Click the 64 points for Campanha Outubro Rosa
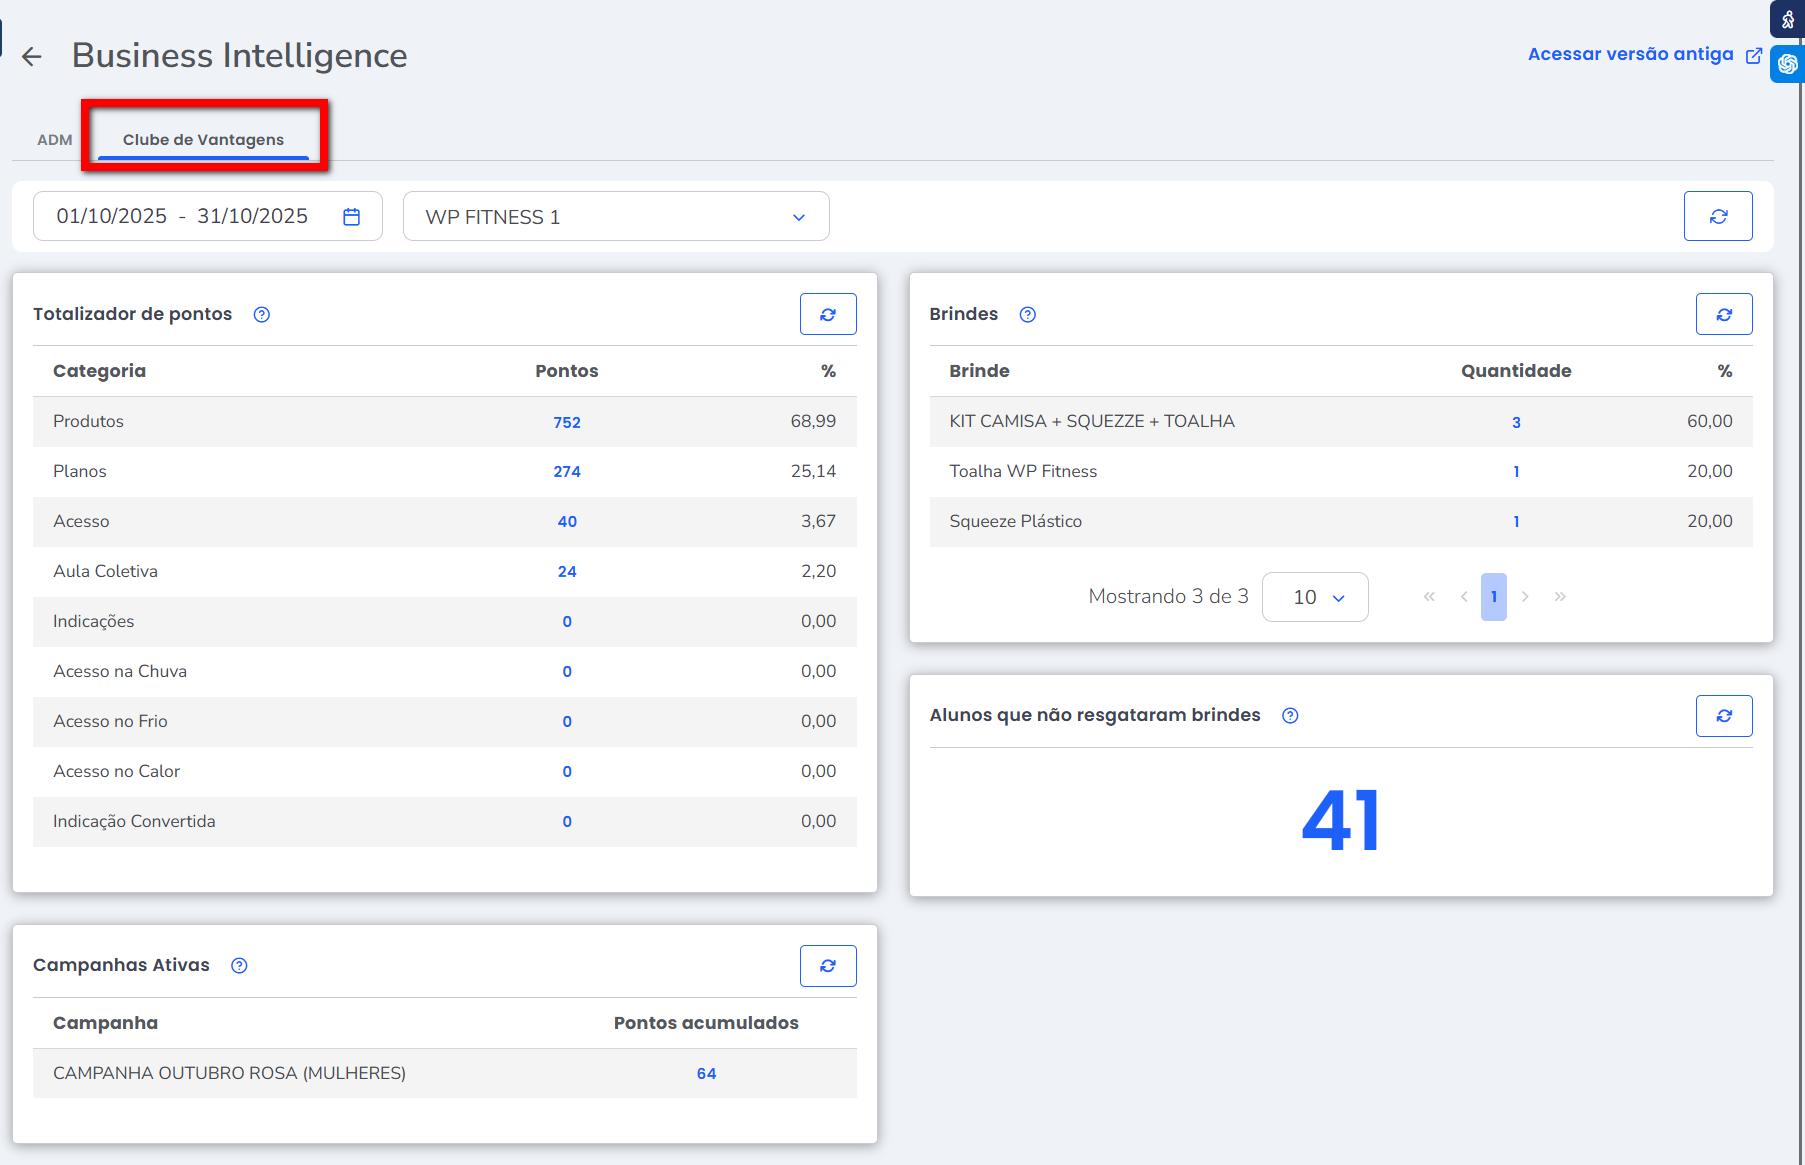 [706, 1074]
